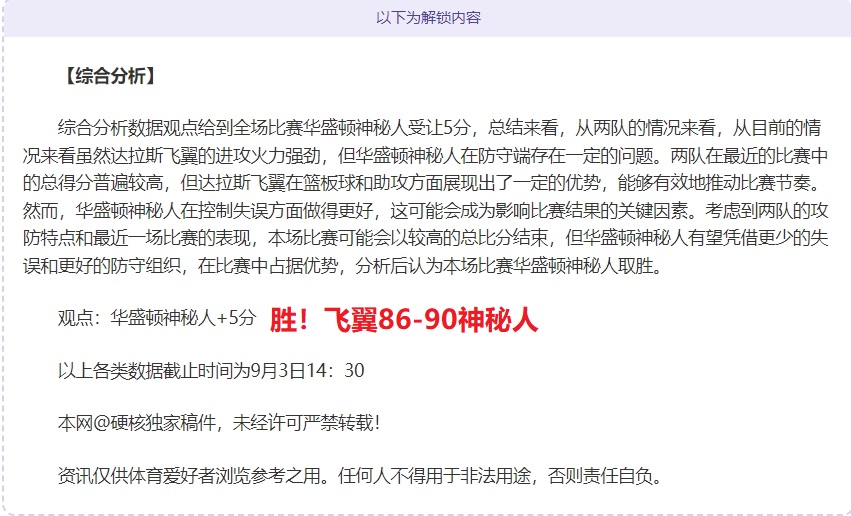Screen dimensions: 851x516
Task: Click the line '观点：华盛顿神秘人+5分'
Action: 157,317
